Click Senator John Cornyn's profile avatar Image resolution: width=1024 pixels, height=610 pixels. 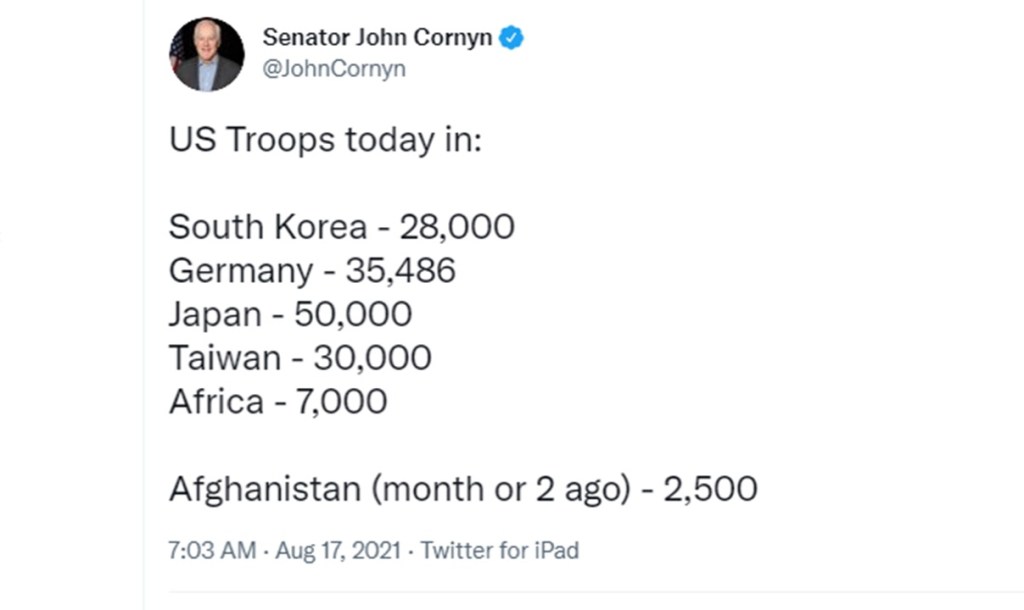pyautogui.click(x=207, y=55)
